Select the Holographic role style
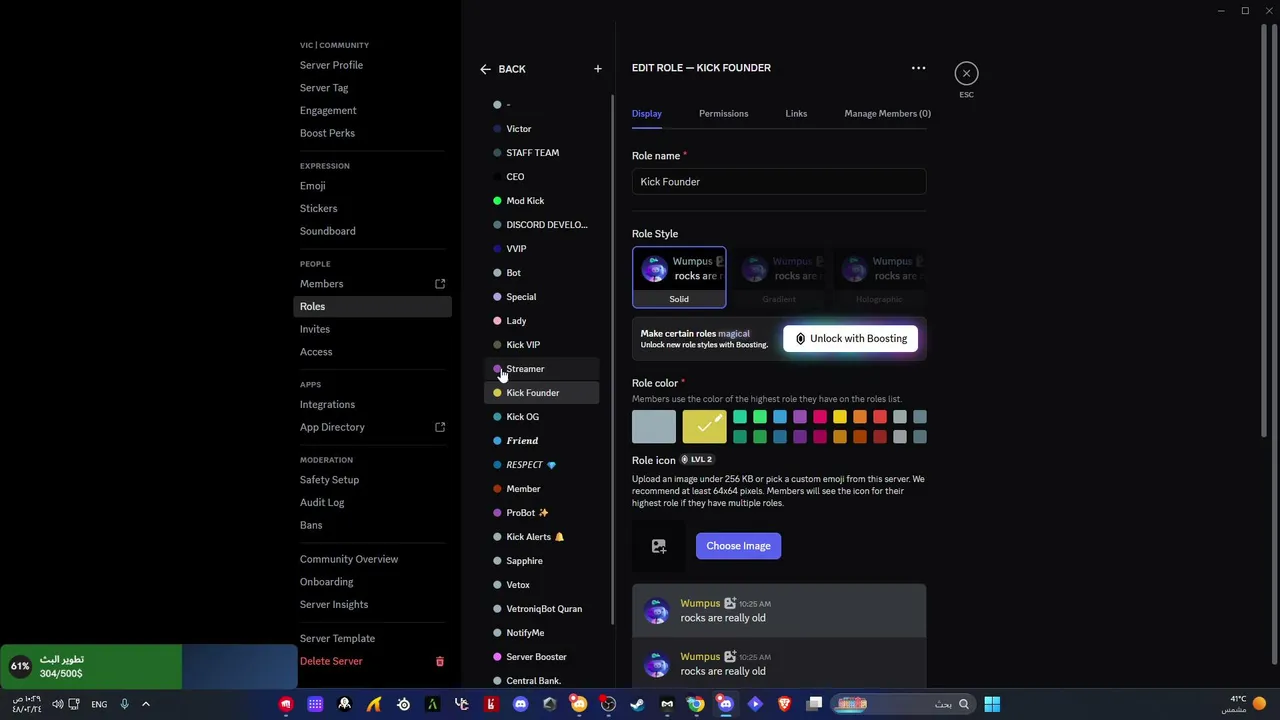This screenshot has width=1280, height=720. click(879, 277)
